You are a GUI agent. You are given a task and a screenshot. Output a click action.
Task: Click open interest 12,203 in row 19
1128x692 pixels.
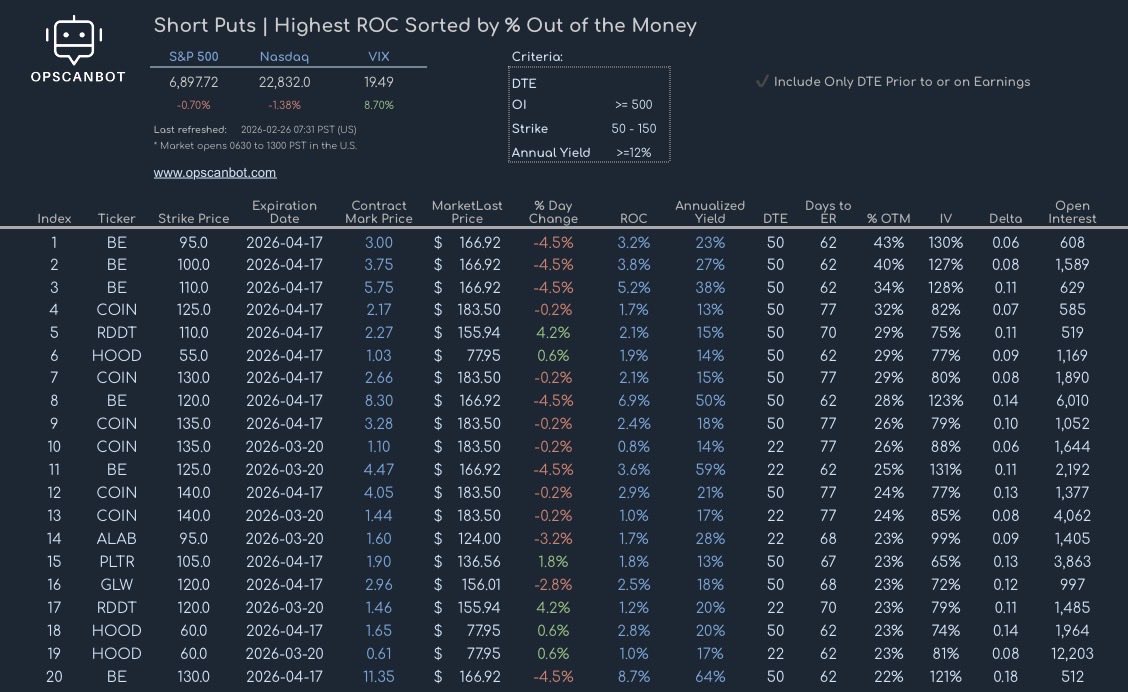[x=1072, y=653]
